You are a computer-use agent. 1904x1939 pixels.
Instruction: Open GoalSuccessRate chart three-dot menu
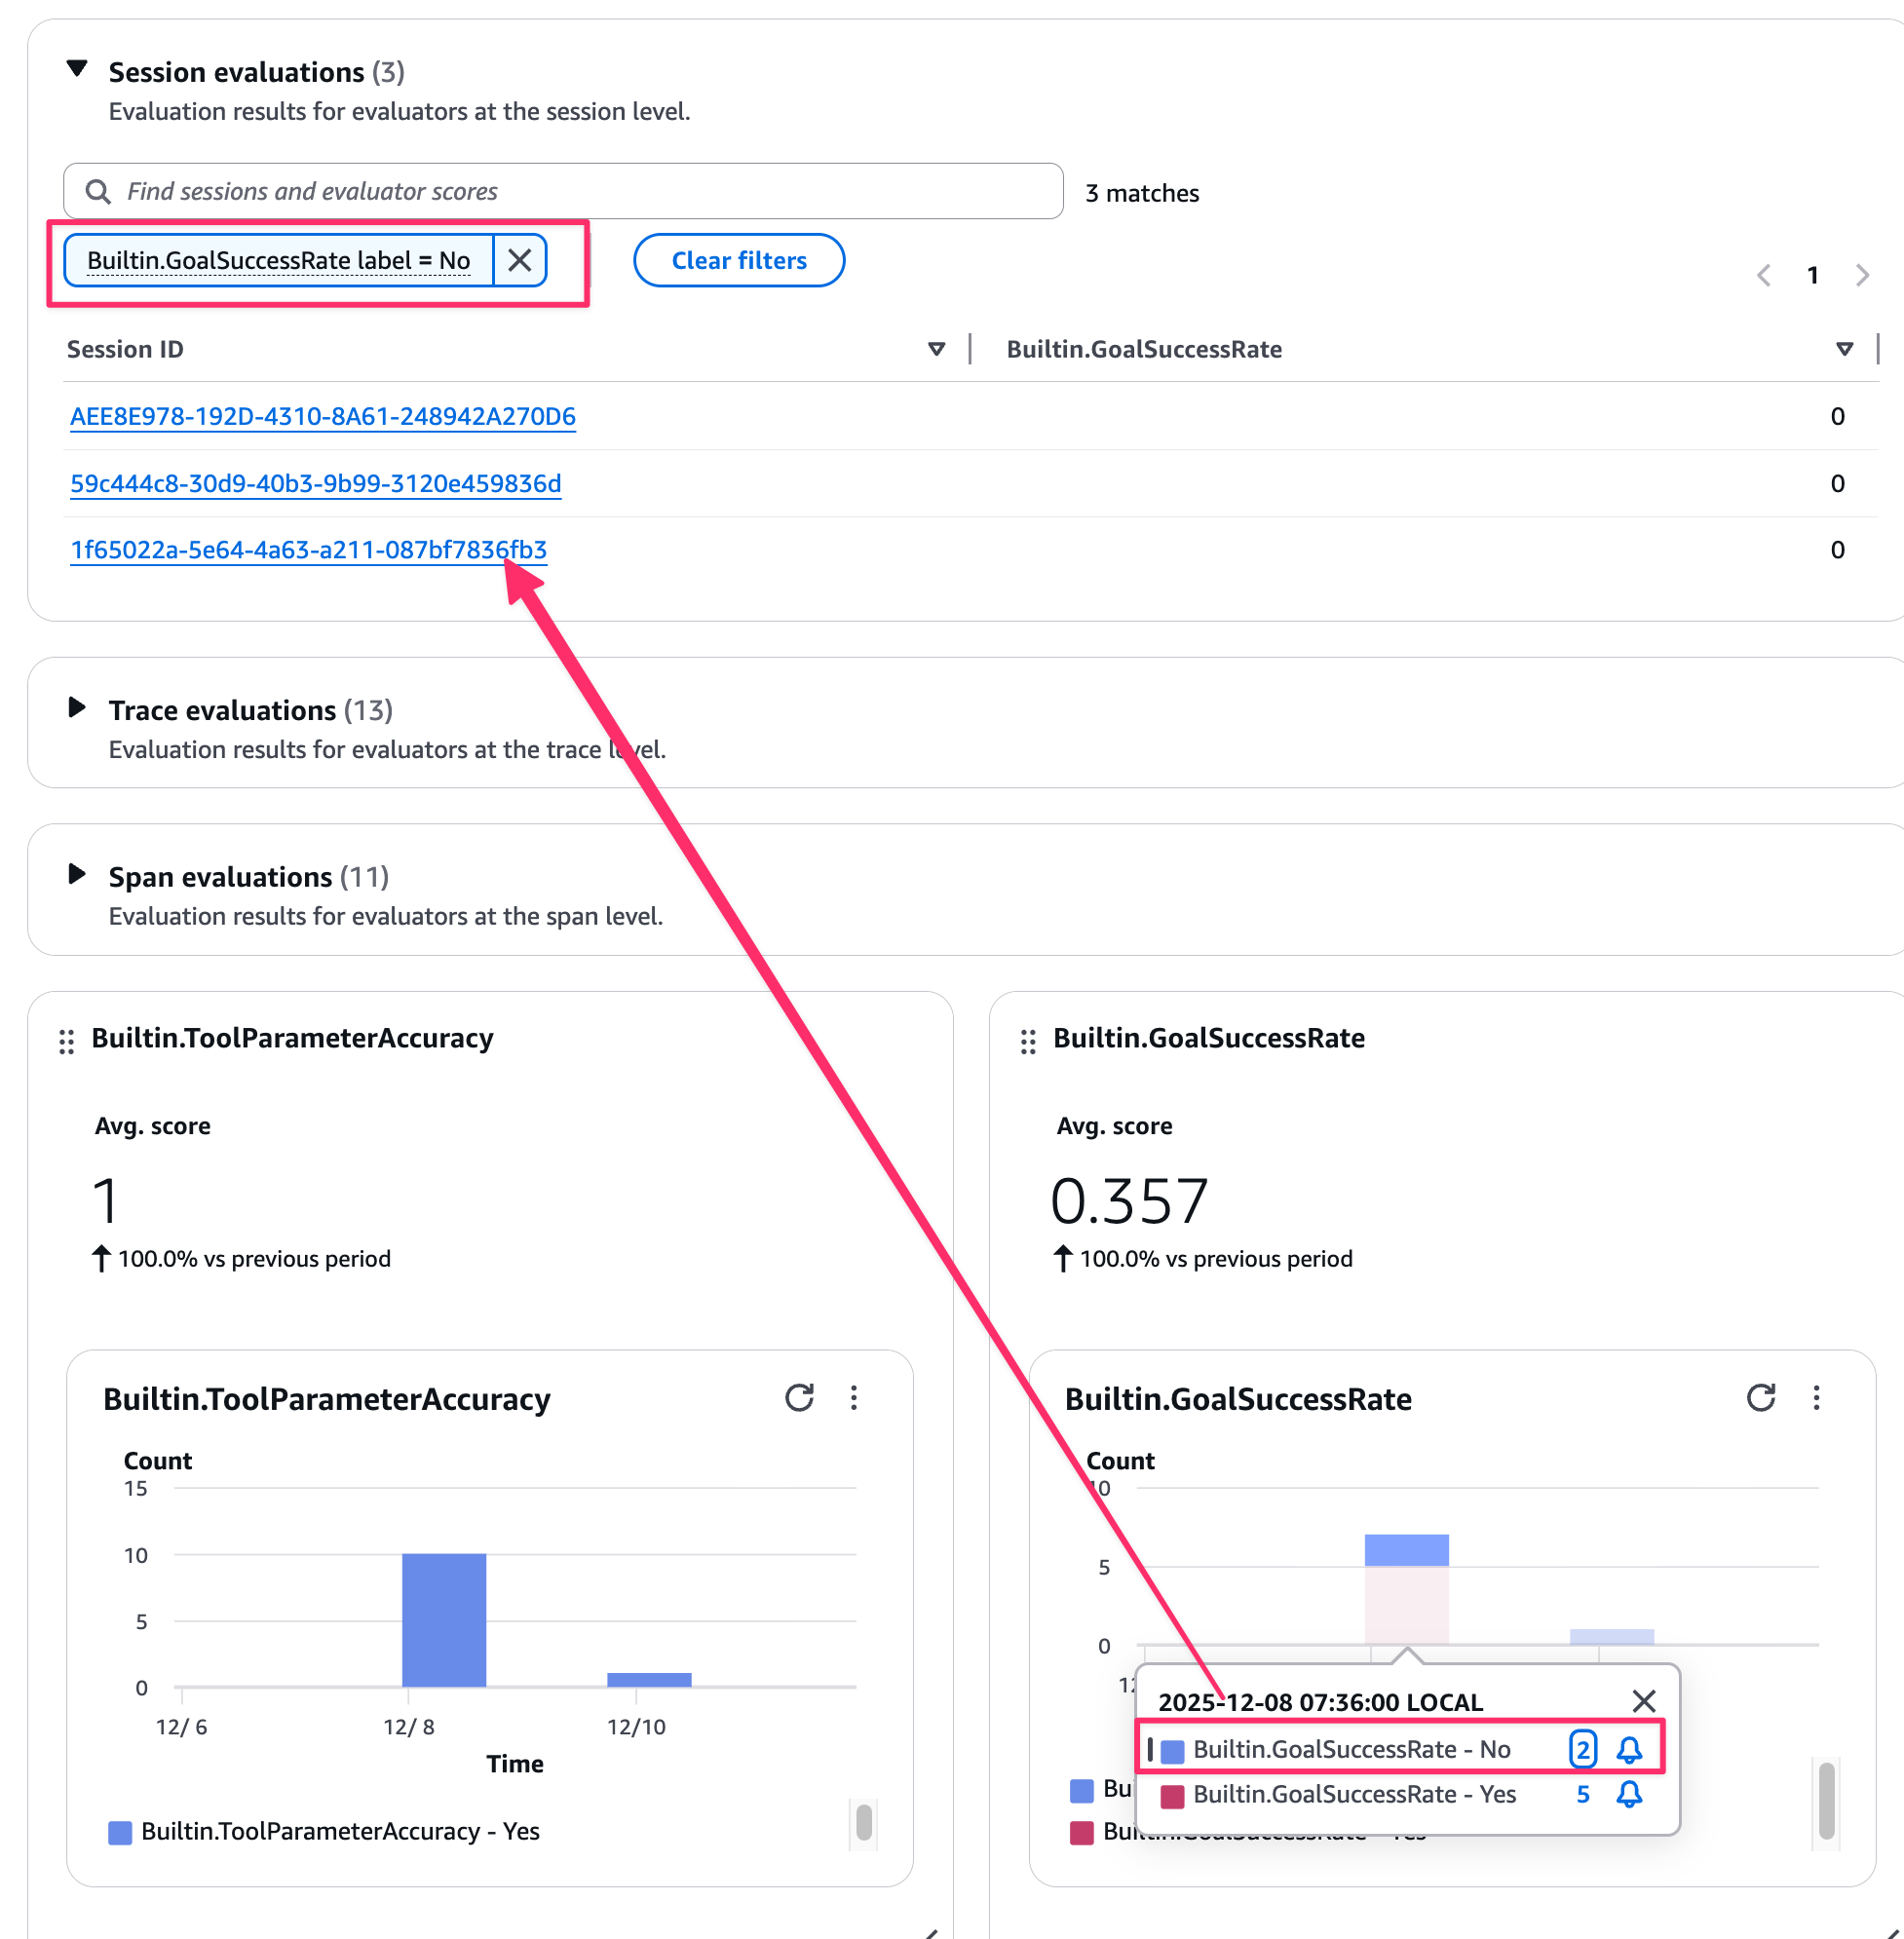[1816, 1397]
